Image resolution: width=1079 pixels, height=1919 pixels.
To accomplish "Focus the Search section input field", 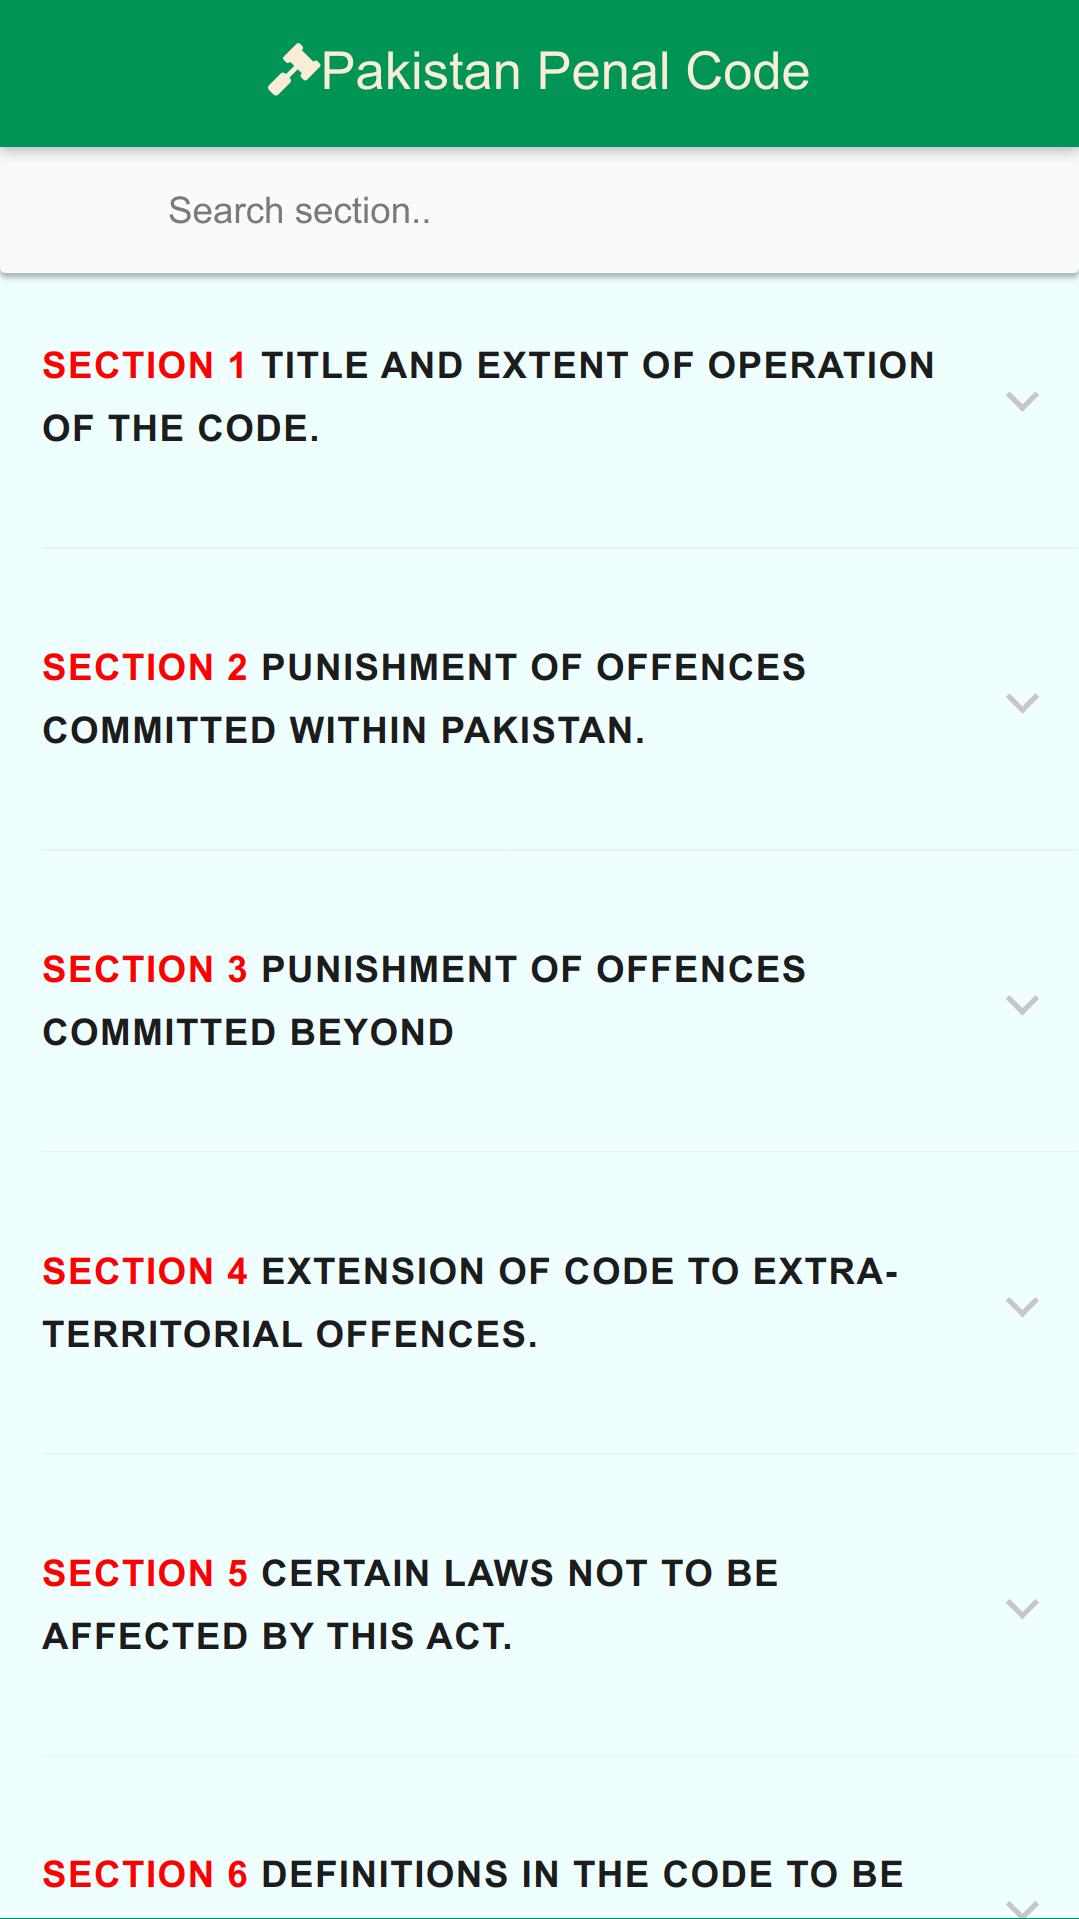I will point(539,211).
